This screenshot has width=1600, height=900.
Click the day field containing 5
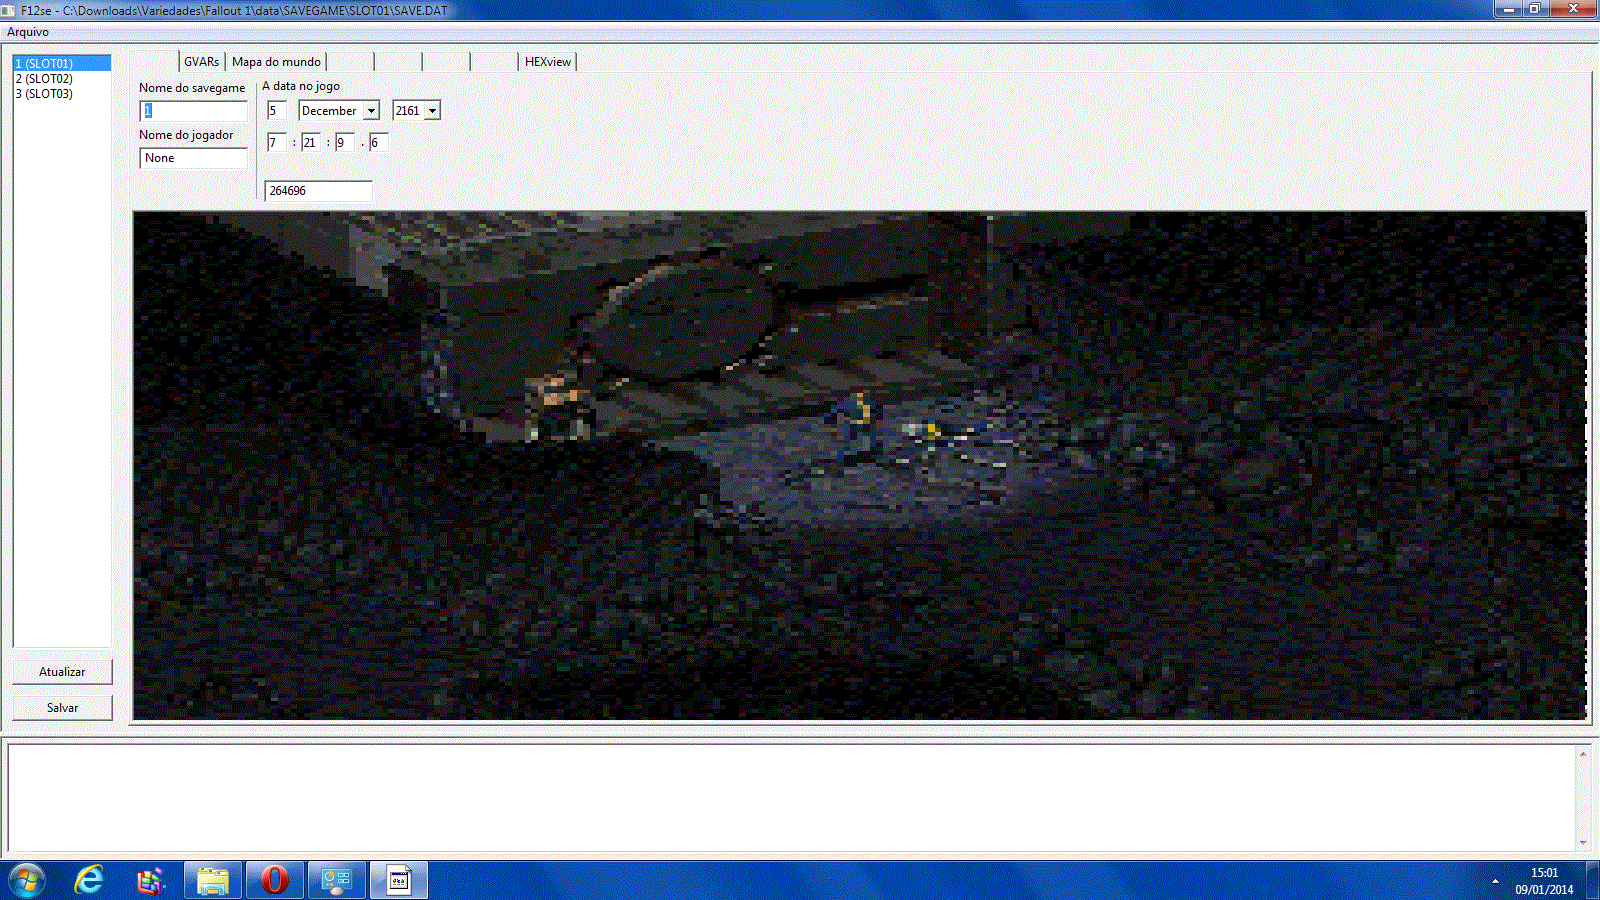coord(276,111)
